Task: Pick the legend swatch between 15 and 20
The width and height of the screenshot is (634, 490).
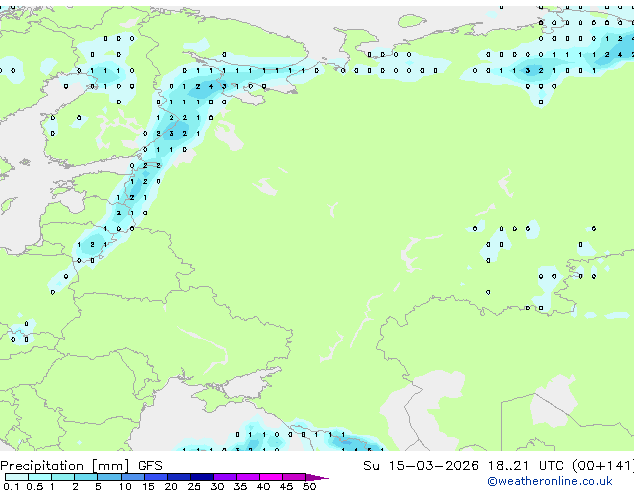Action: 155,477
